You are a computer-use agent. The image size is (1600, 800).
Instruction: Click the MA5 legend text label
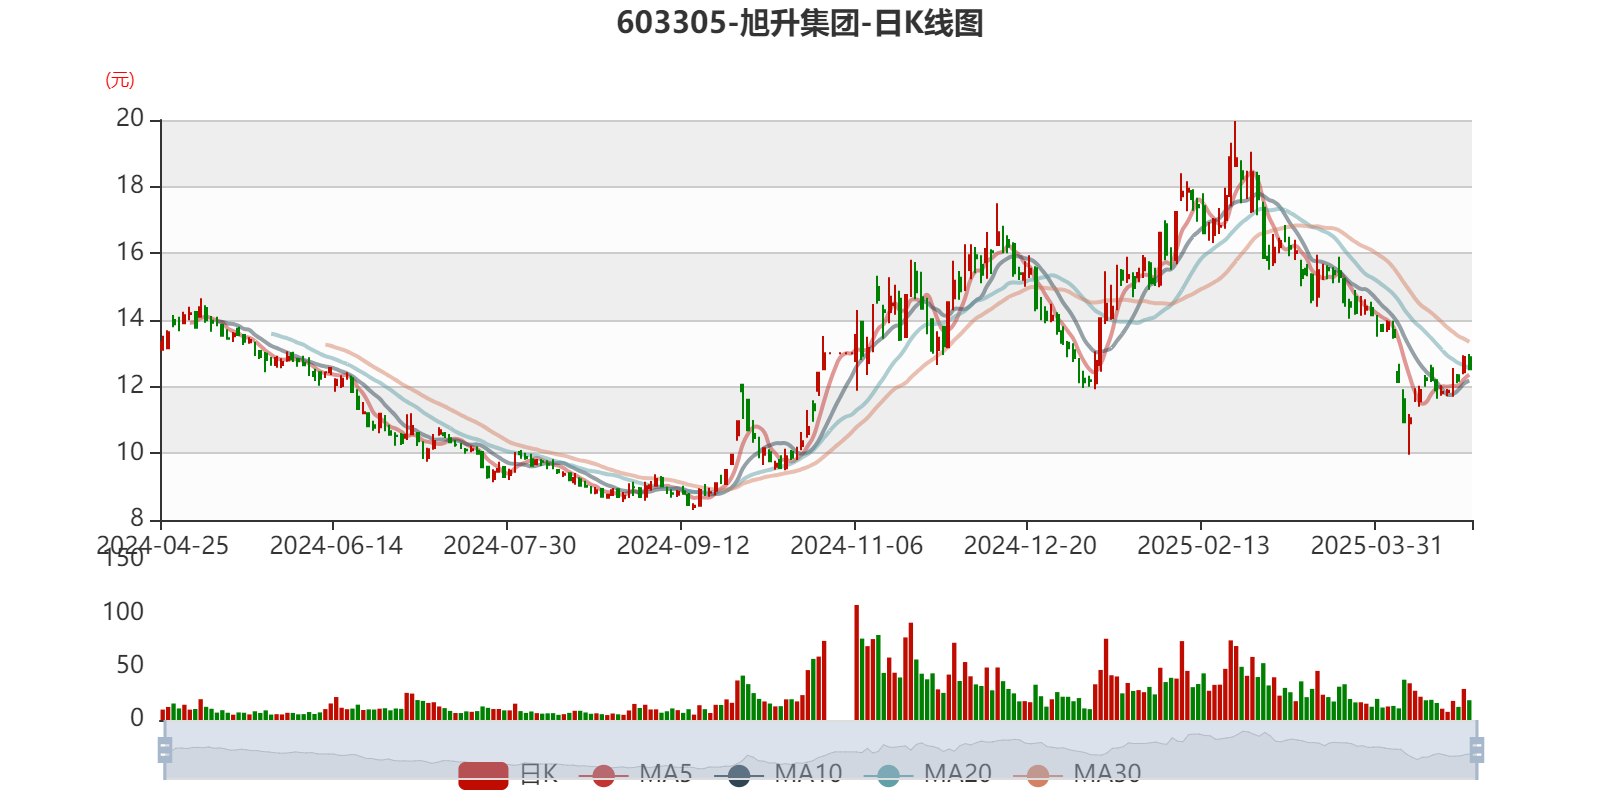(666, 773)
